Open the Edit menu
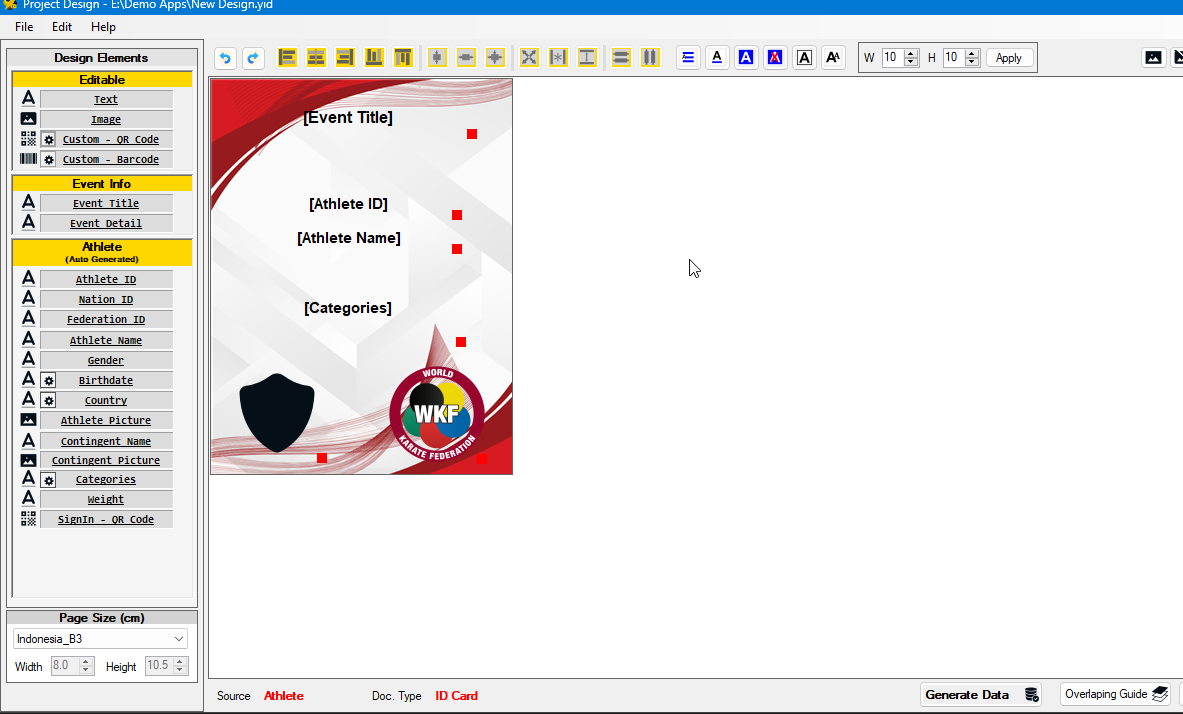The image size is (1183, 714). [61, 27]
